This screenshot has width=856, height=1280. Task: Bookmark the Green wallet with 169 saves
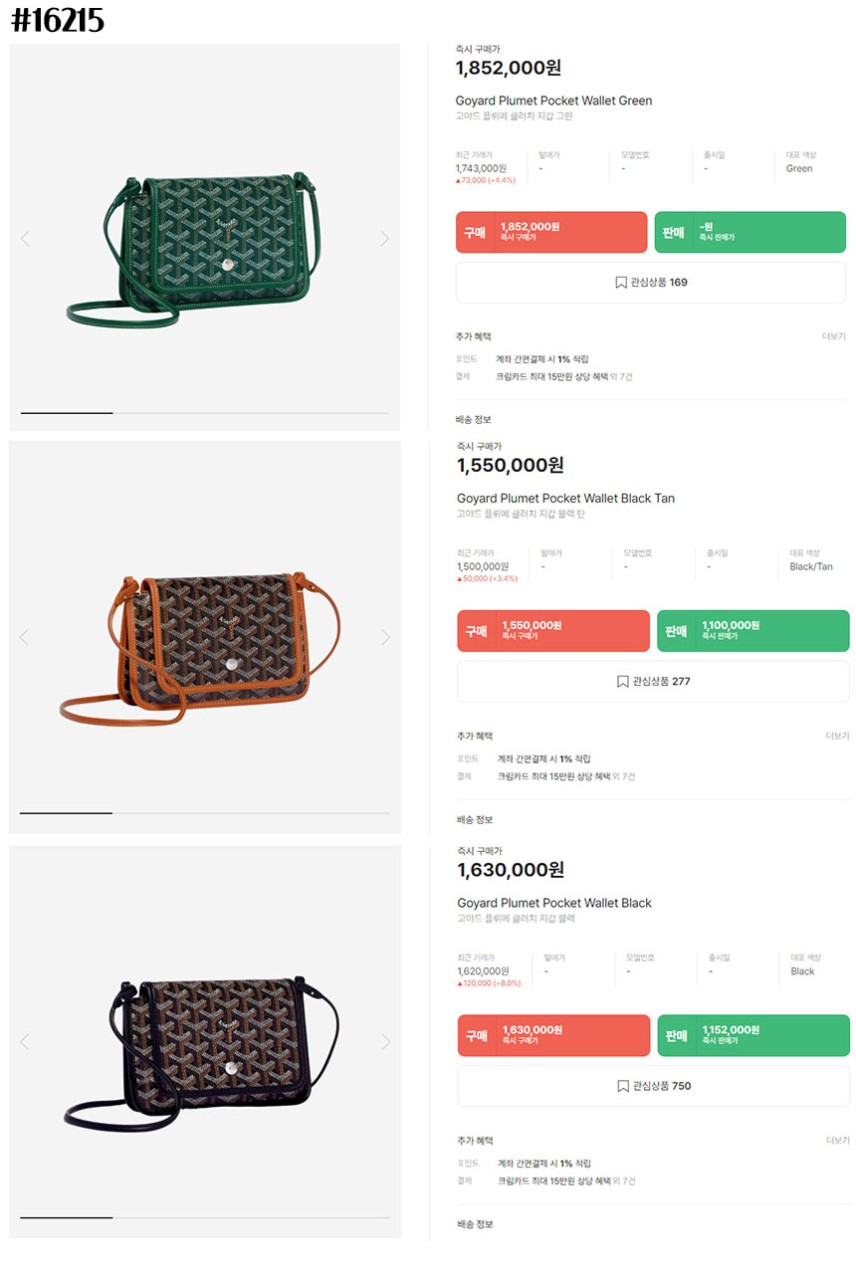[651, 283]
